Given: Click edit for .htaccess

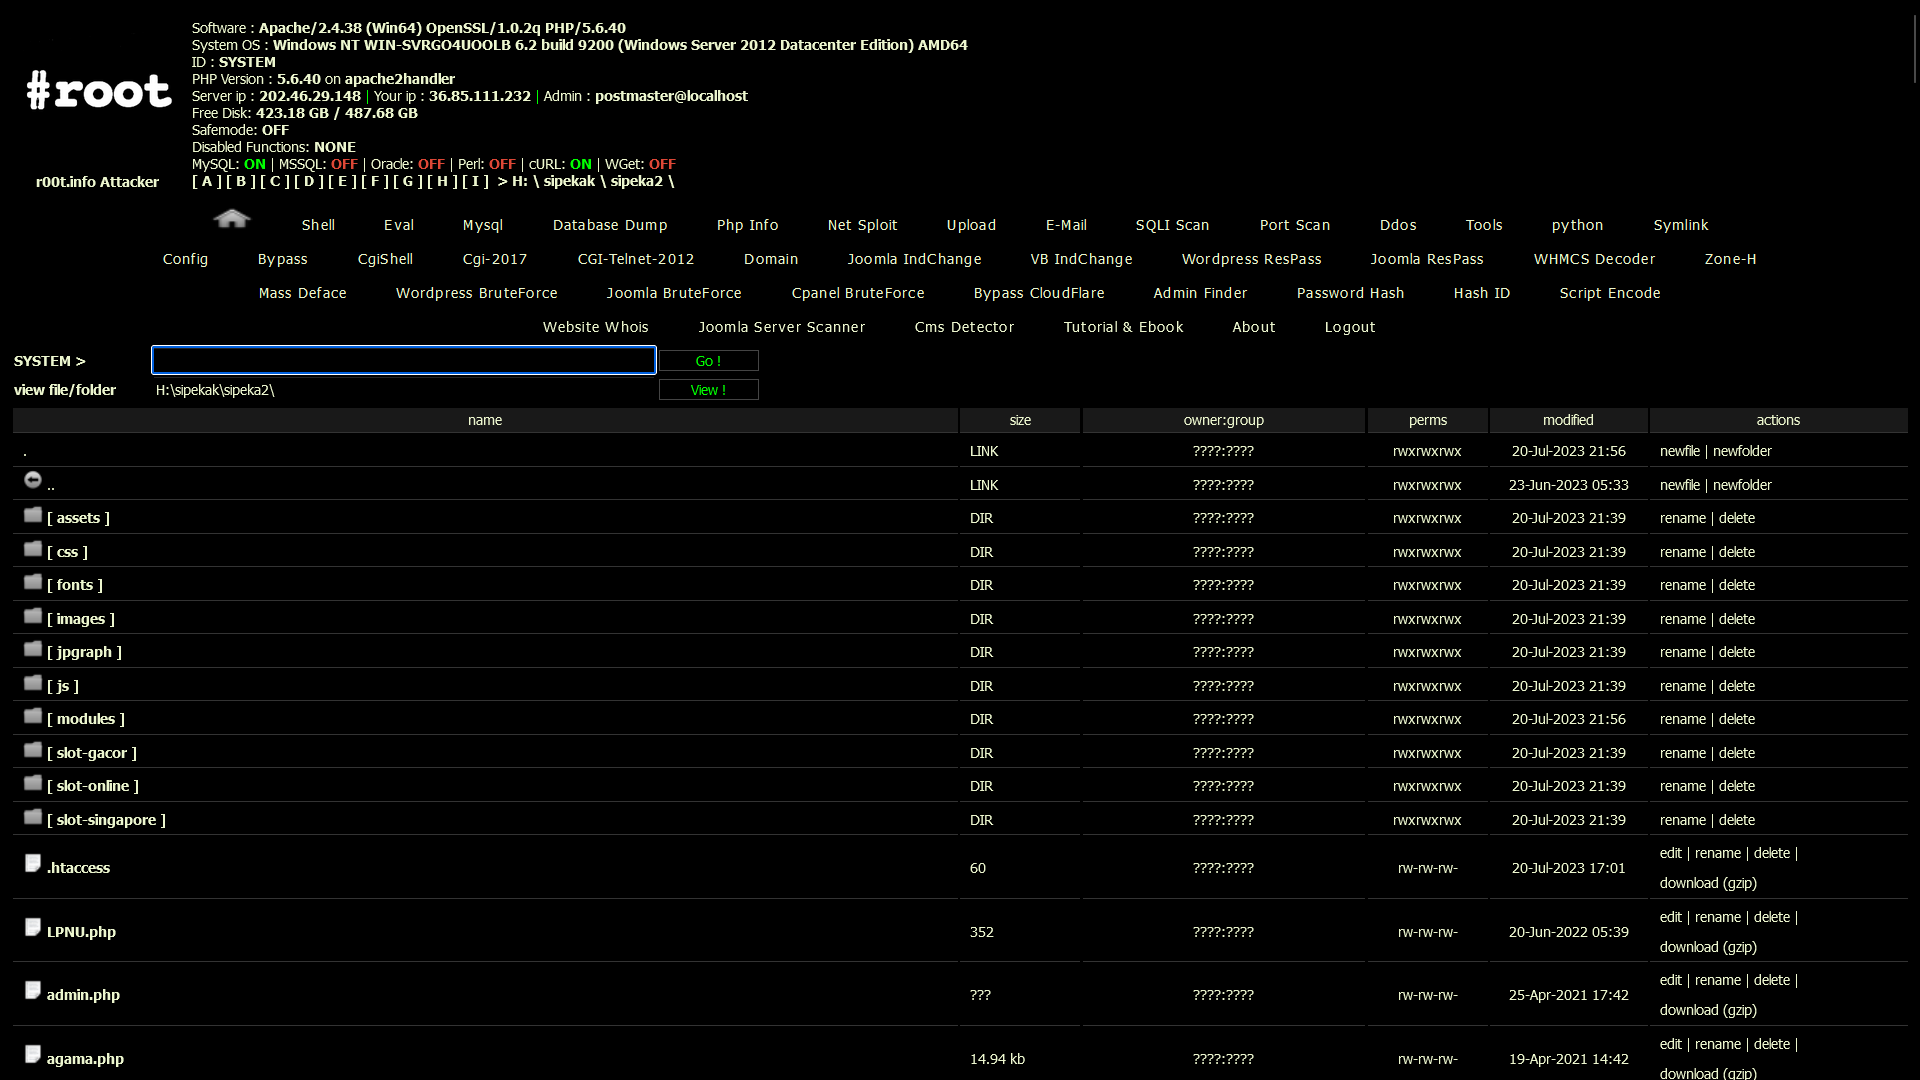Looking at the screenshot, I should pos(1671,853).
